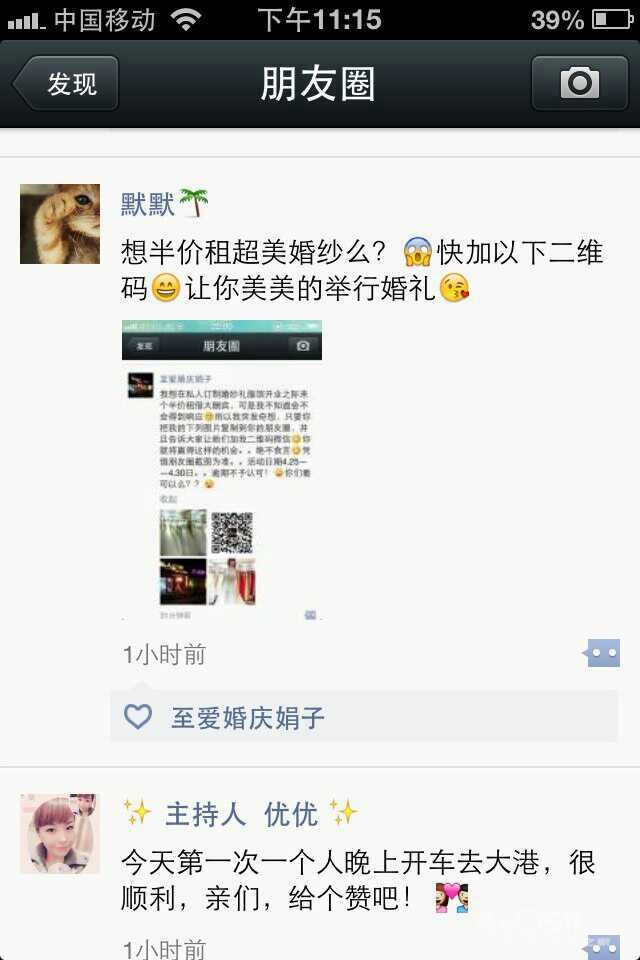The height and width of the screenshot is (960, 640).
Task: Open 主持人 优优's profile photo
Action: pyautogui.click(x=60, y=834)
